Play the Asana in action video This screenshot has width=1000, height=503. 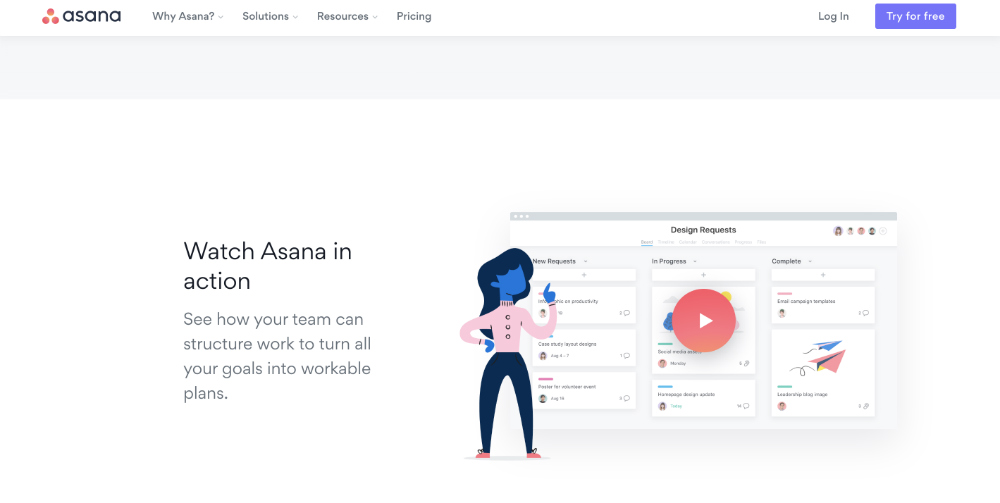click(x=704, y=321)
